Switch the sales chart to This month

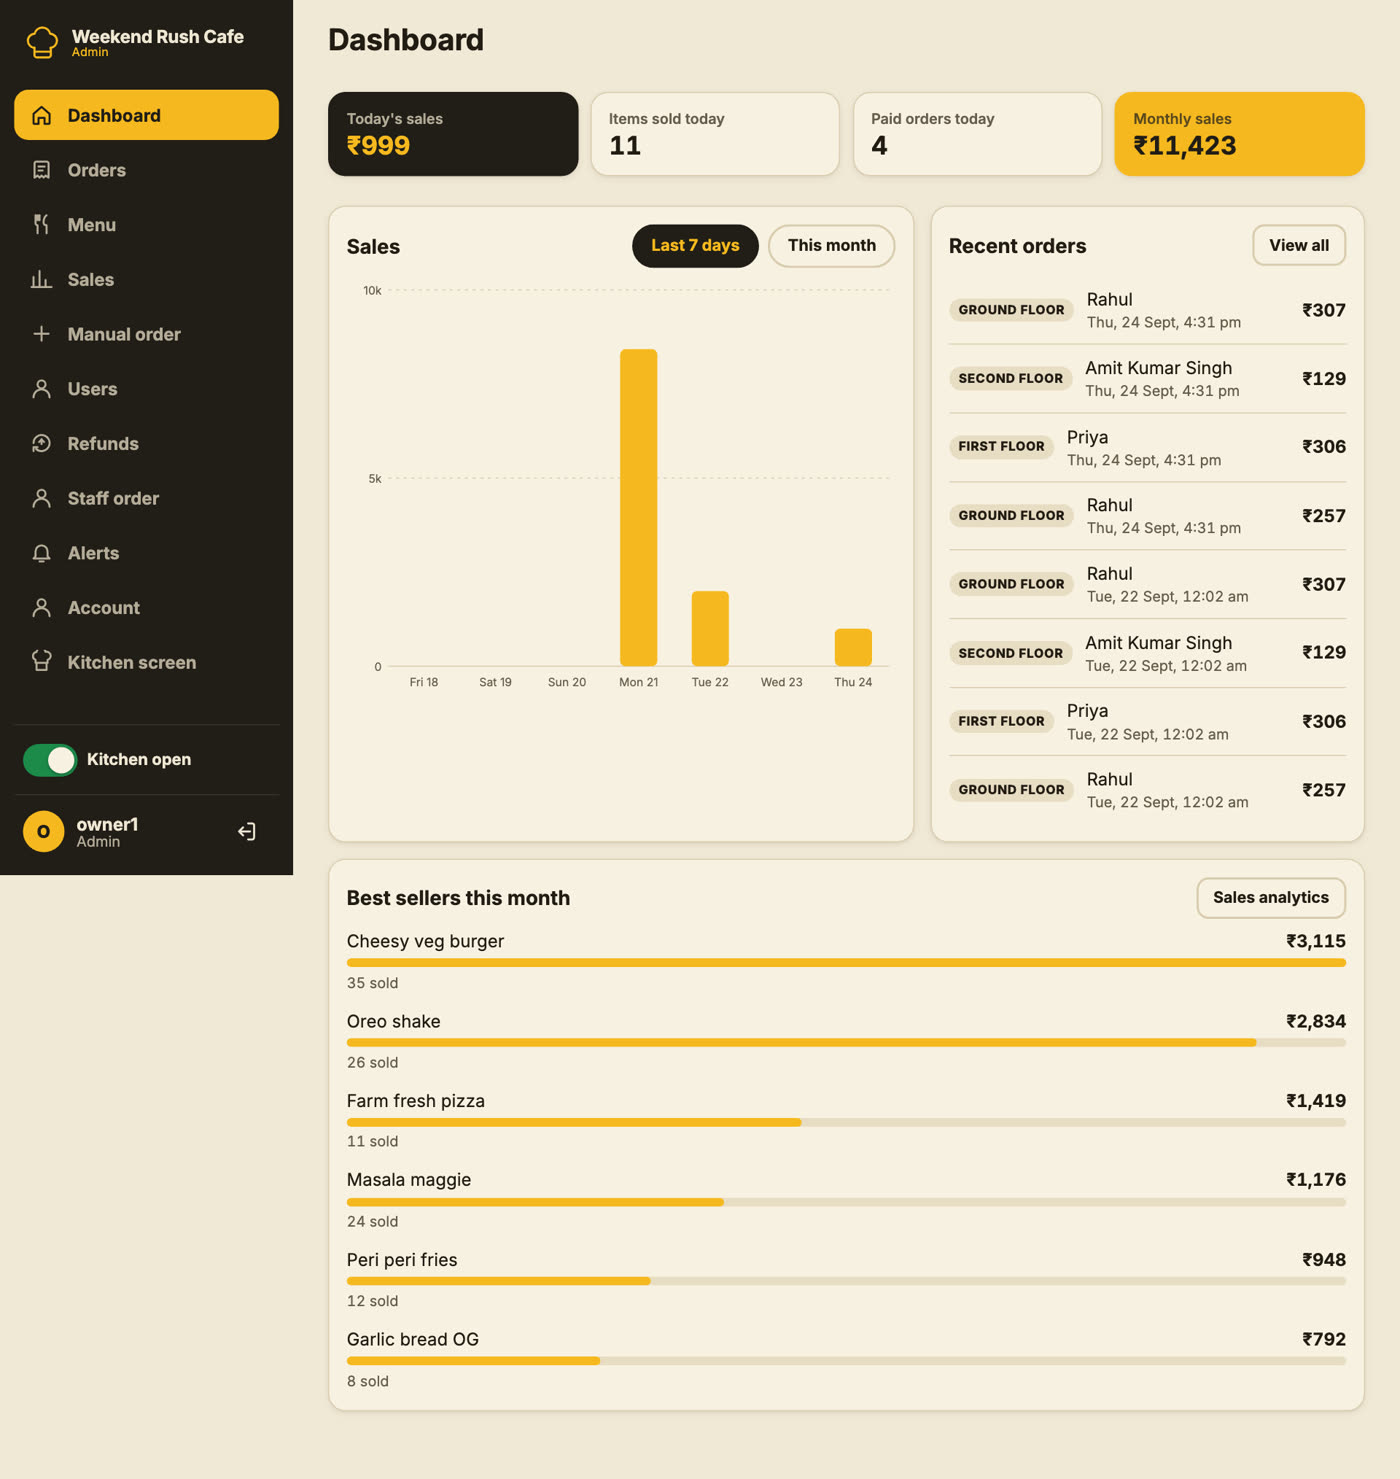tap(832, 246)
